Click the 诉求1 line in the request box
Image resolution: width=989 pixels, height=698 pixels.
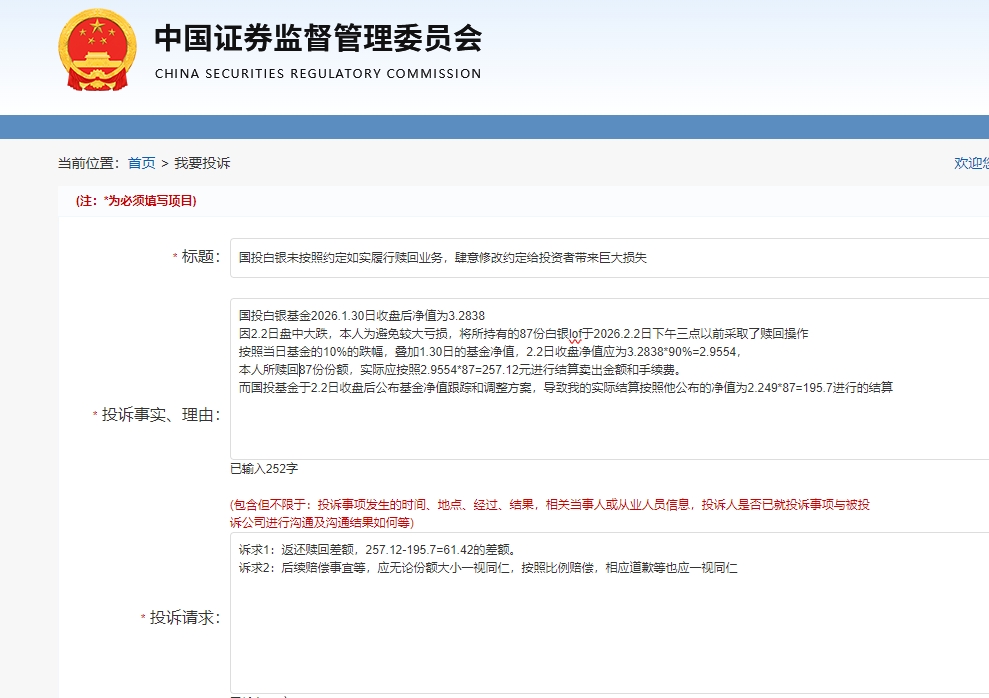pyautogui.click(x=379, y=550)
